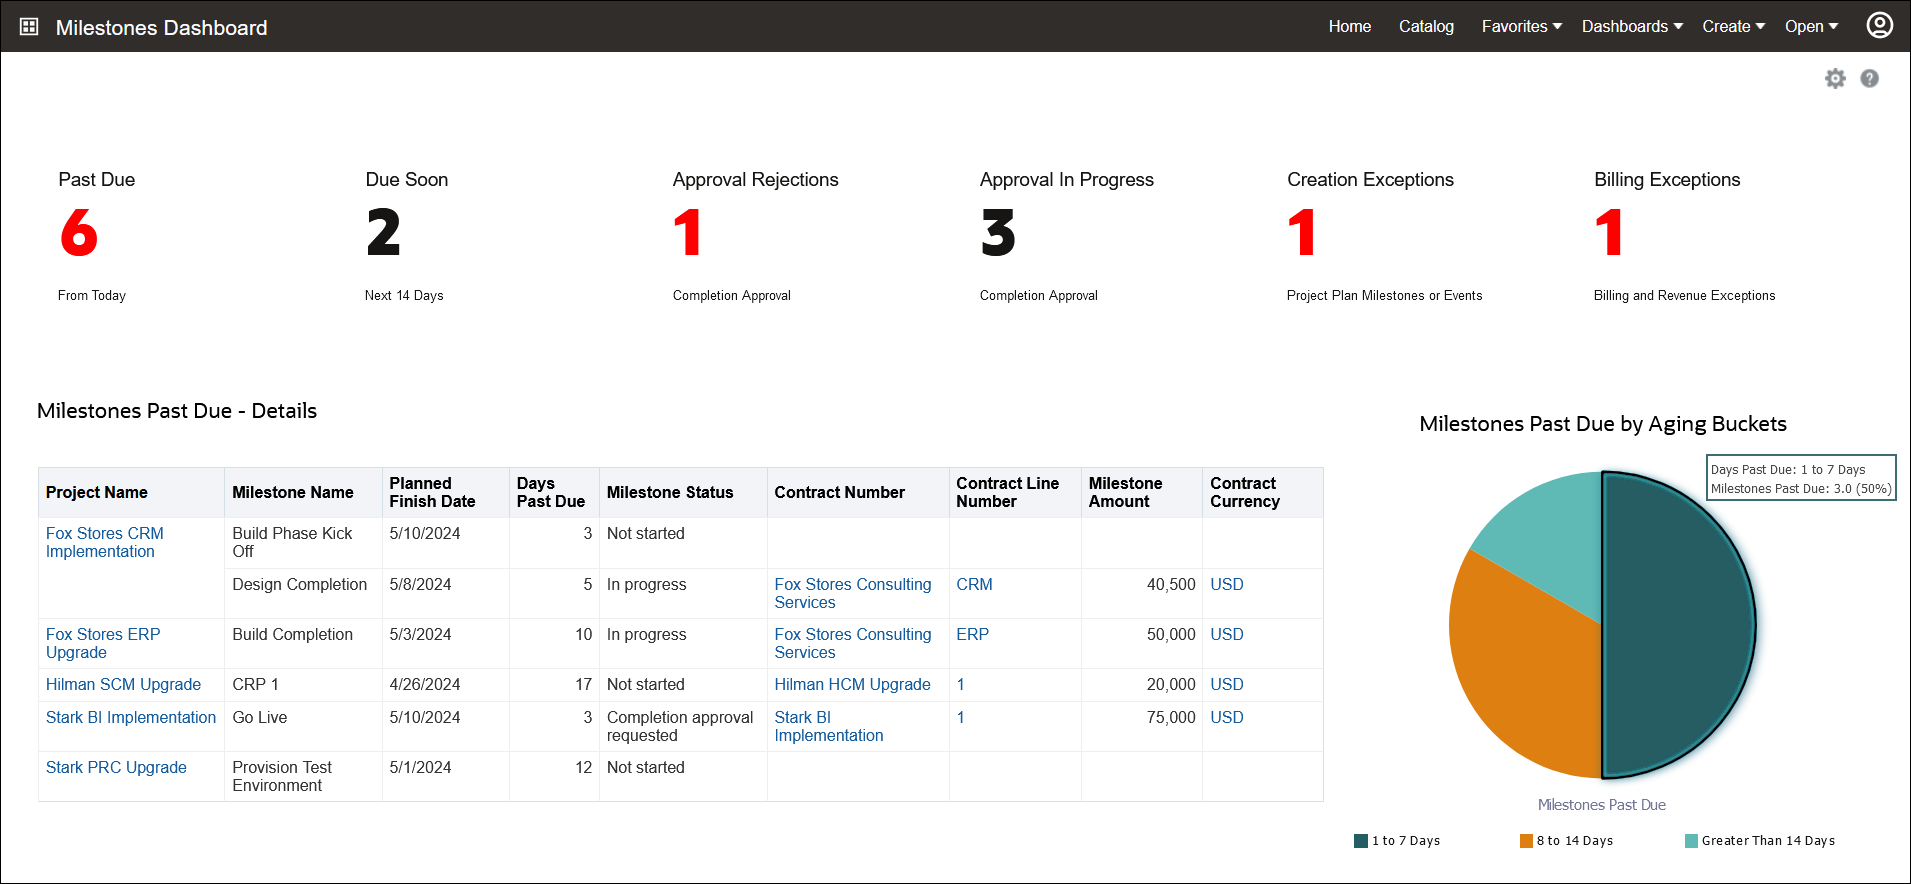Open Hilman SCM Upgrade project link

(x=123, y=685)
